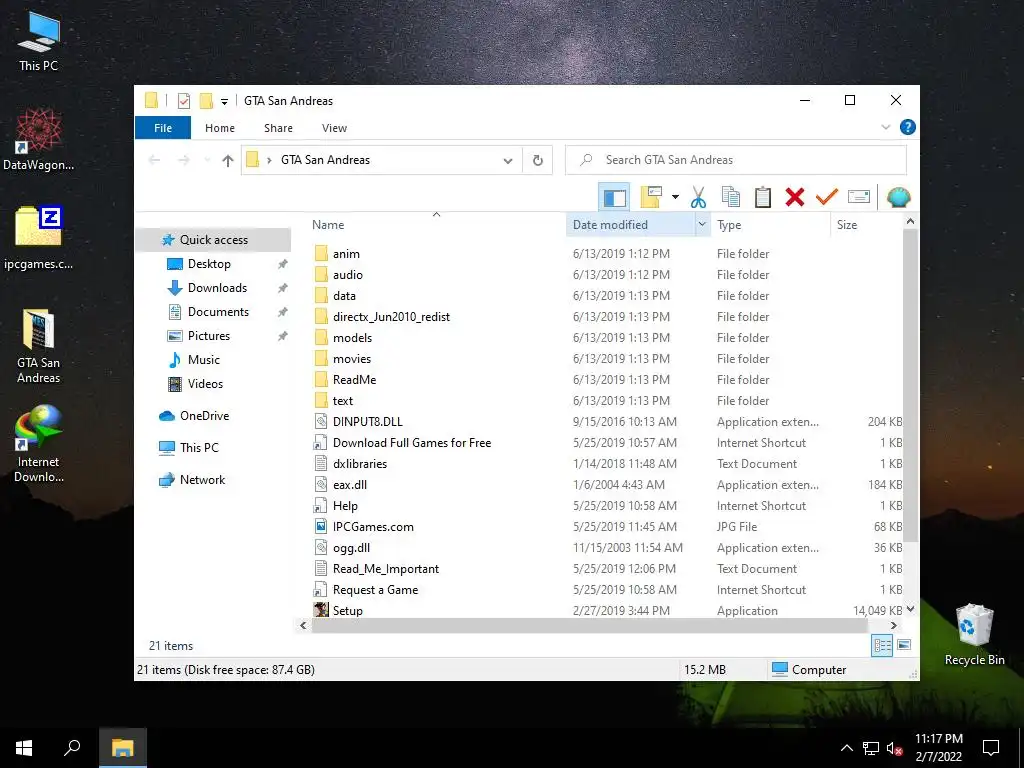Select the Request a Game shortcut

point(375,590)
